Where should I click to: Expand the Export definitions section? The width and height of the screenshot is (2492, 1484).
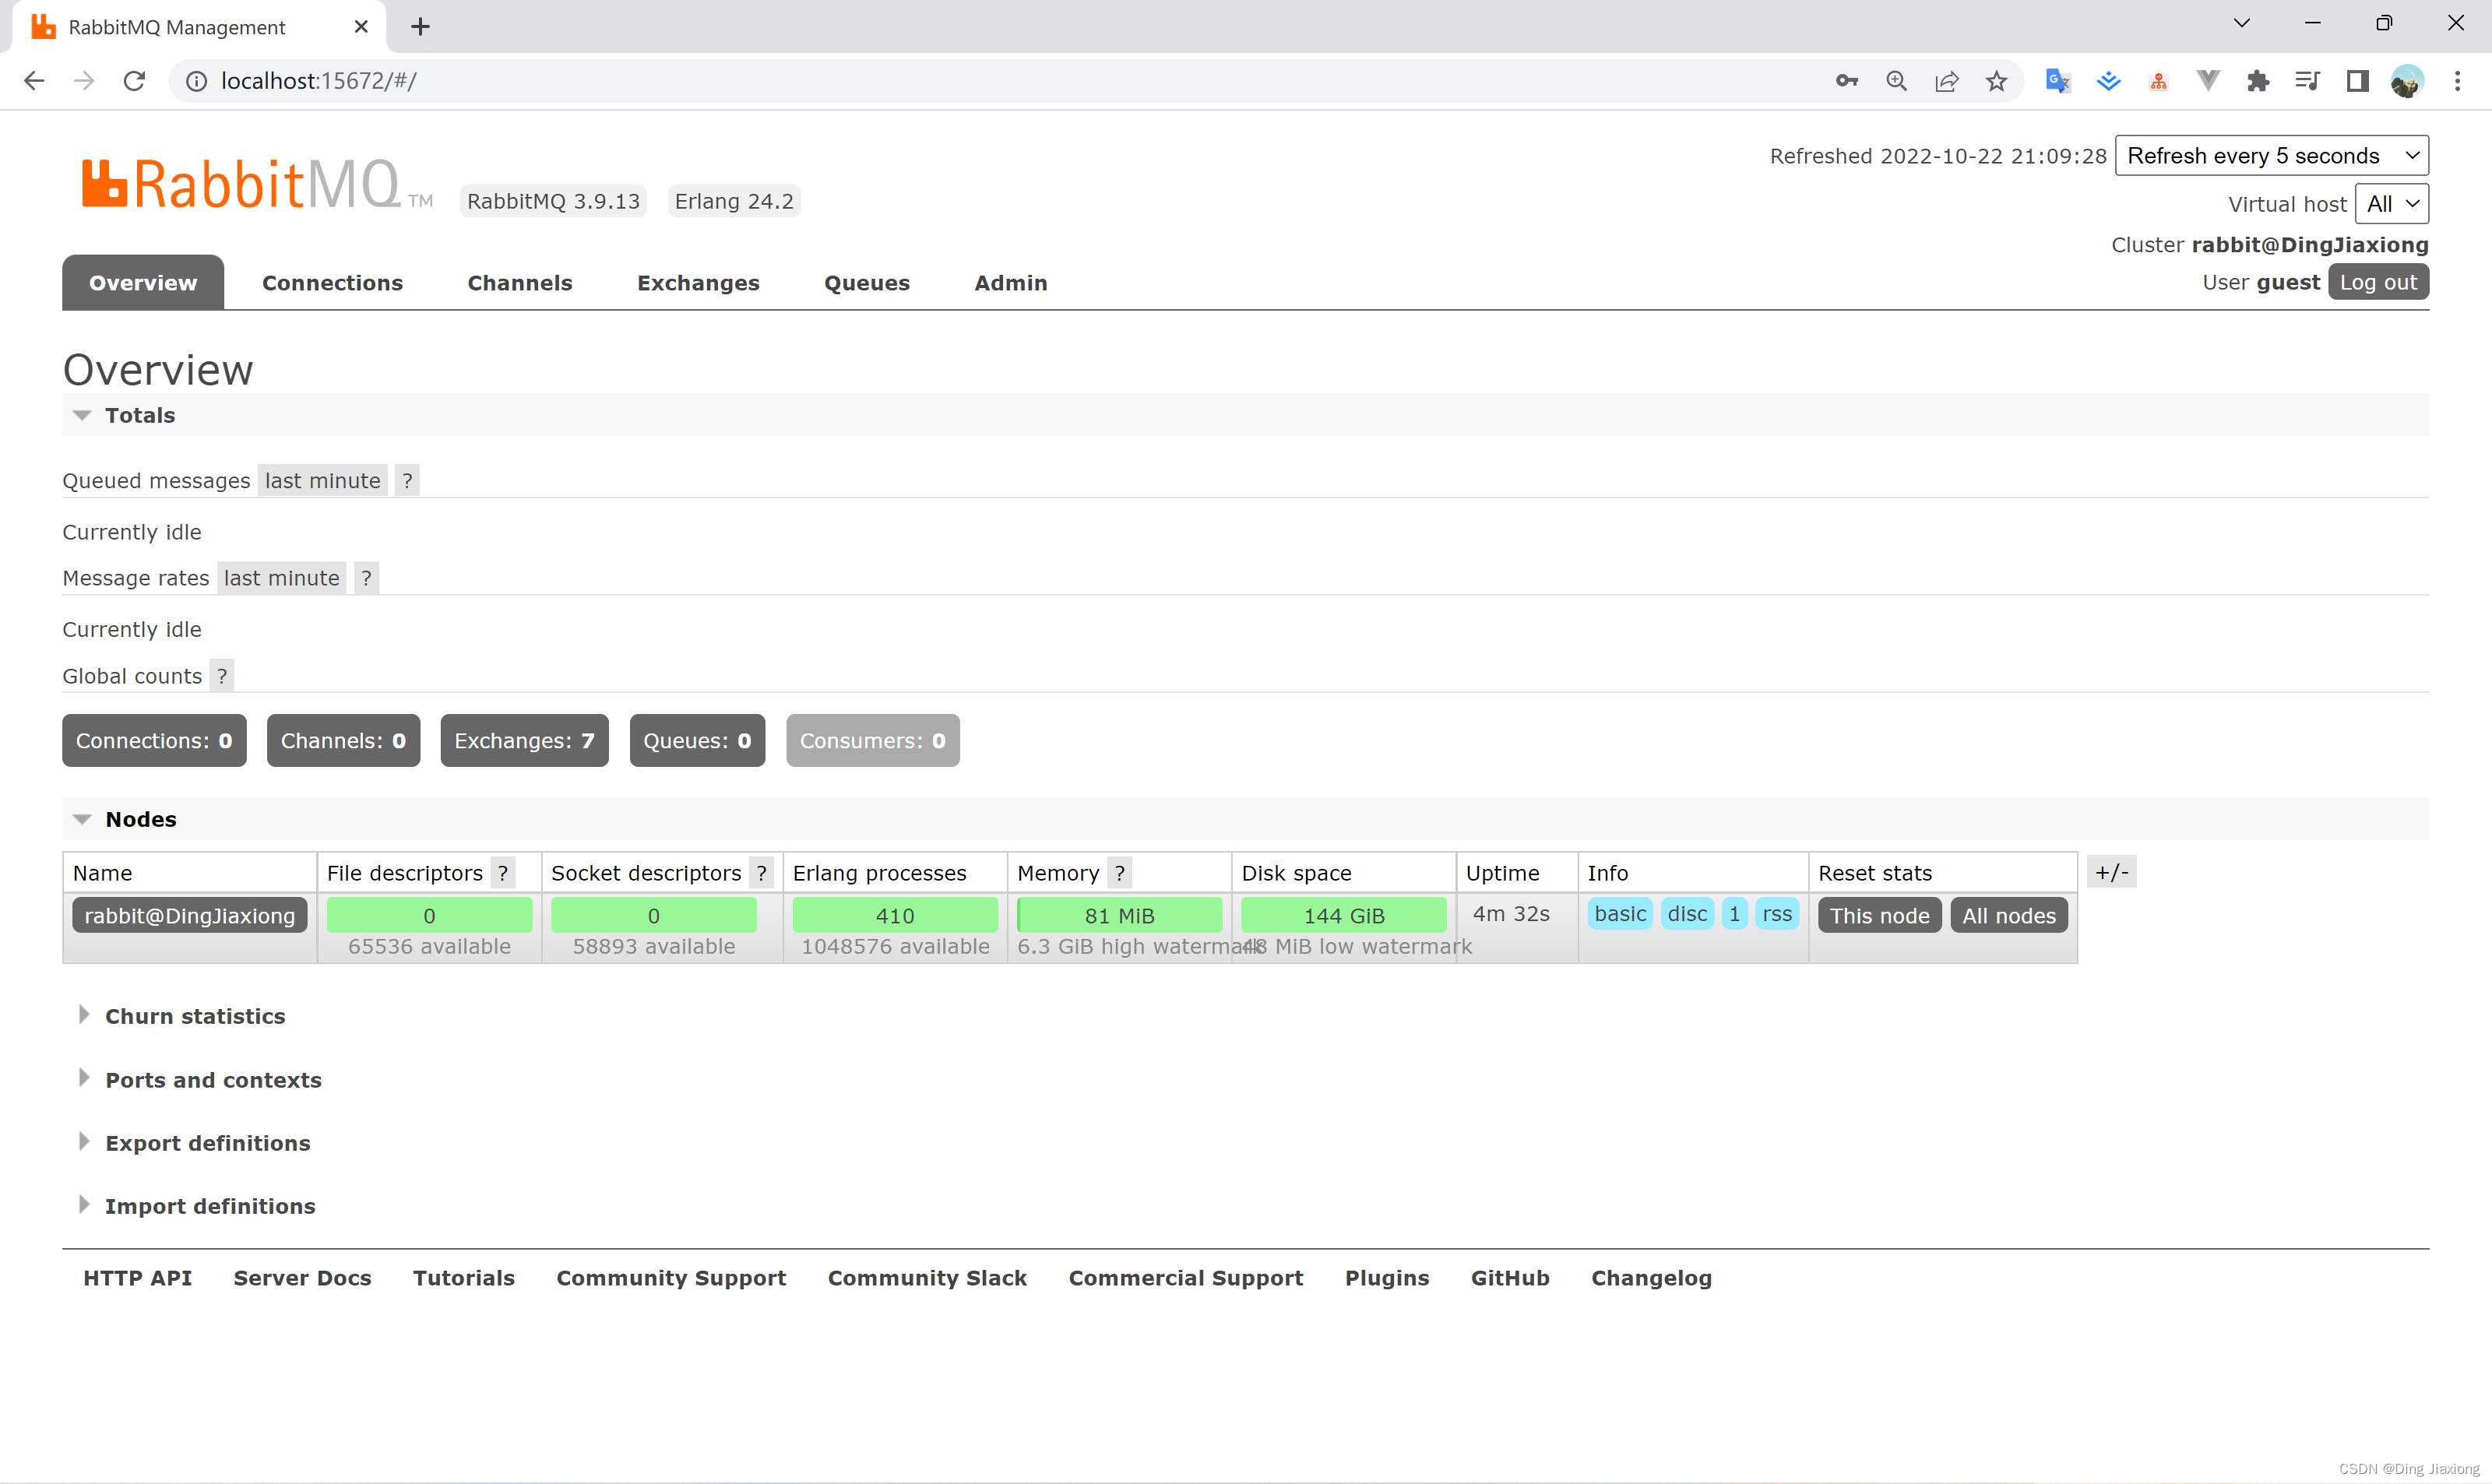click(209, 1143)
